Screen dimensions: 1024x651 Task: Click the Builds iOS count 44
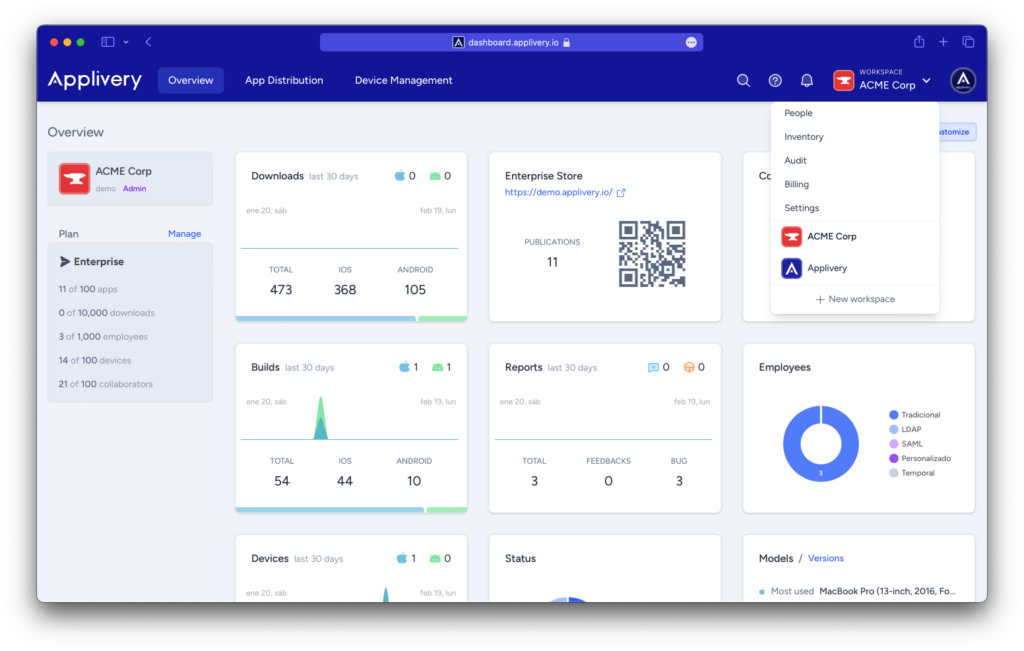pos(345,481)
